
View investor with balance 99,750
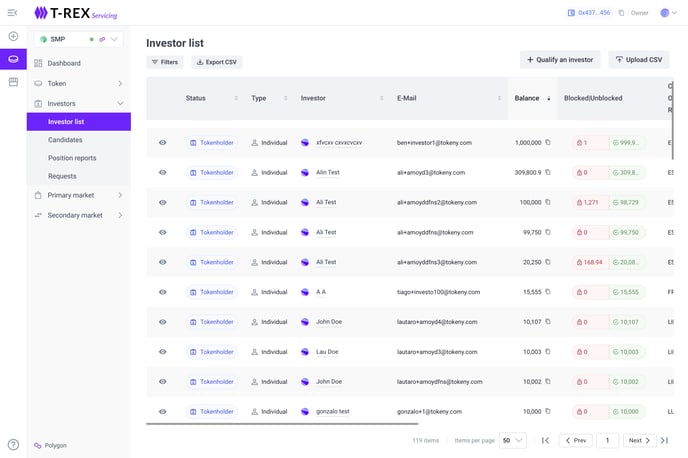pyautogui.click(x=162, y=232)
